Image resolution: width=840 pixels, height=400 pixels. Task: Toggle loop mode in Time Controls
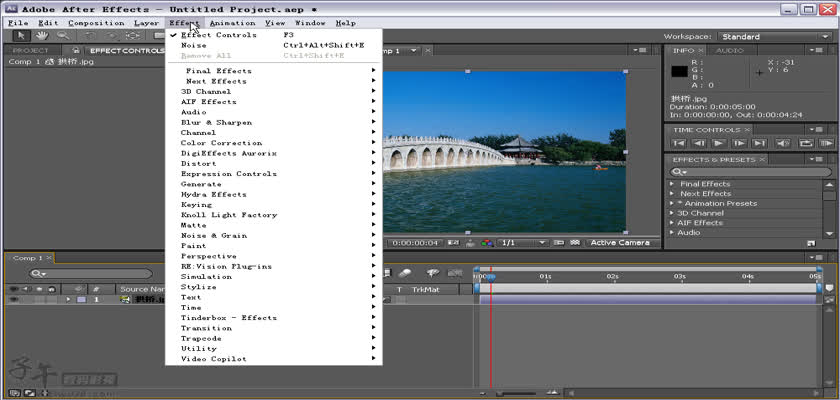tap(806, 143)
